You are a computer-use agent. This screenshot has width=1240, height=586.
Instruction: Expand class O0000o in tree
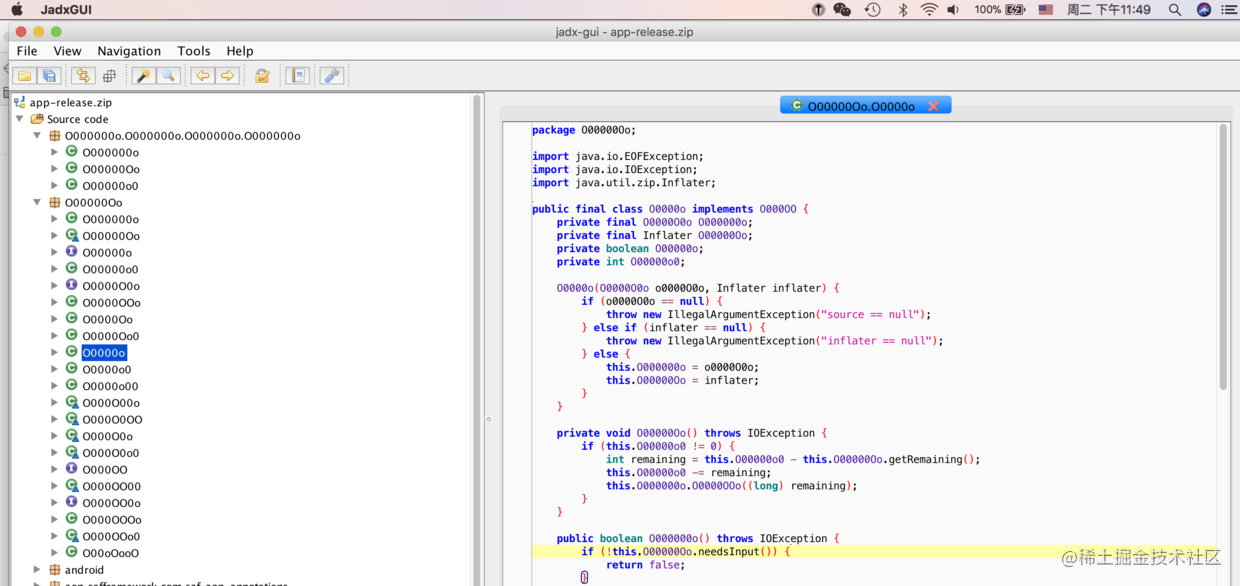pos(55,353)
